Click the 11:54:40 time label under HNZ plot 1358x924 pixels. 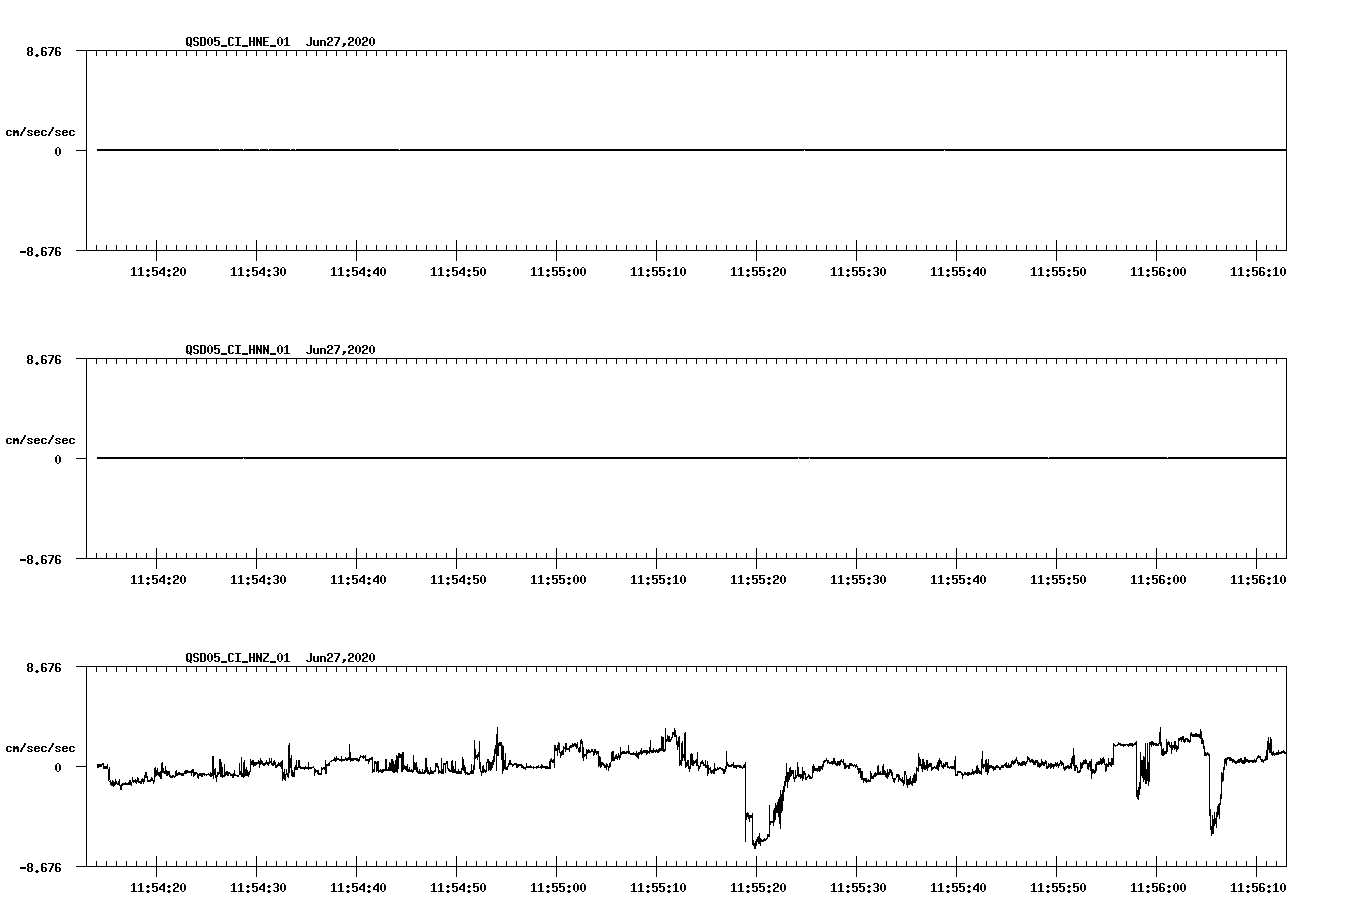(358, 888)
